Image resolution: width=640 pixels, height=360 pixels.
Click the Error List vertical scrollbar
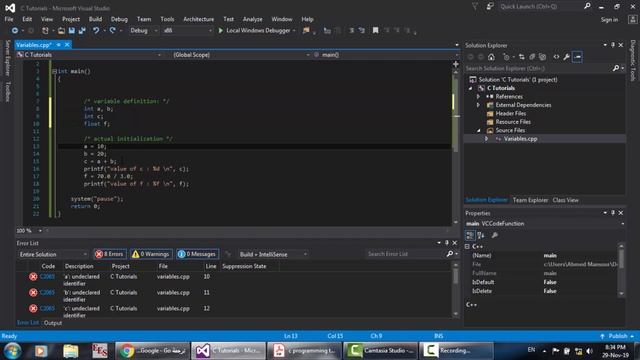click(x=456, y=289)
